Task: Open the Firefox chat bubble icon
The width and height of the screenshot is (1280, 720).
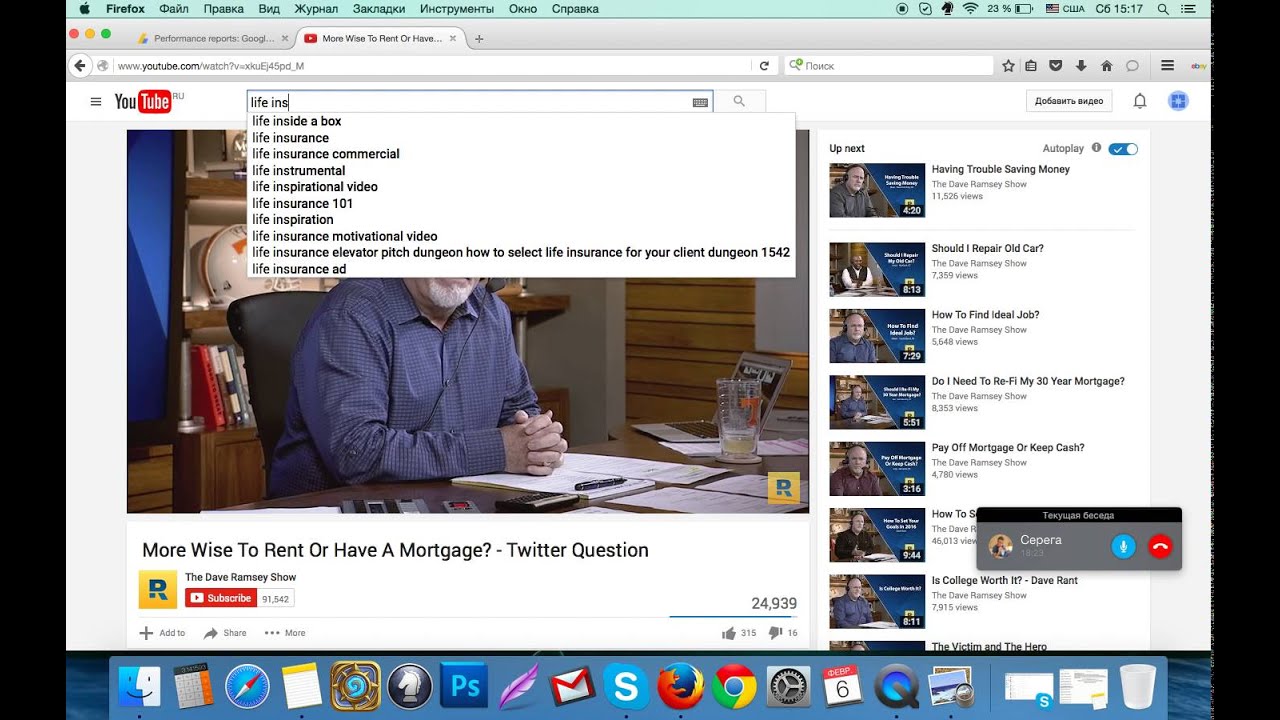Action: (x=1132, y=66)
